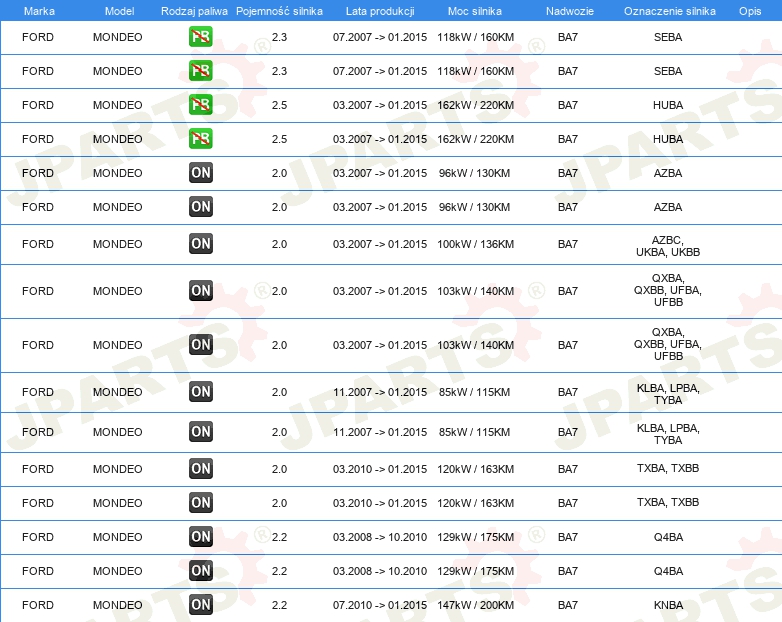Click the Marka column header

tap(39, 11)
